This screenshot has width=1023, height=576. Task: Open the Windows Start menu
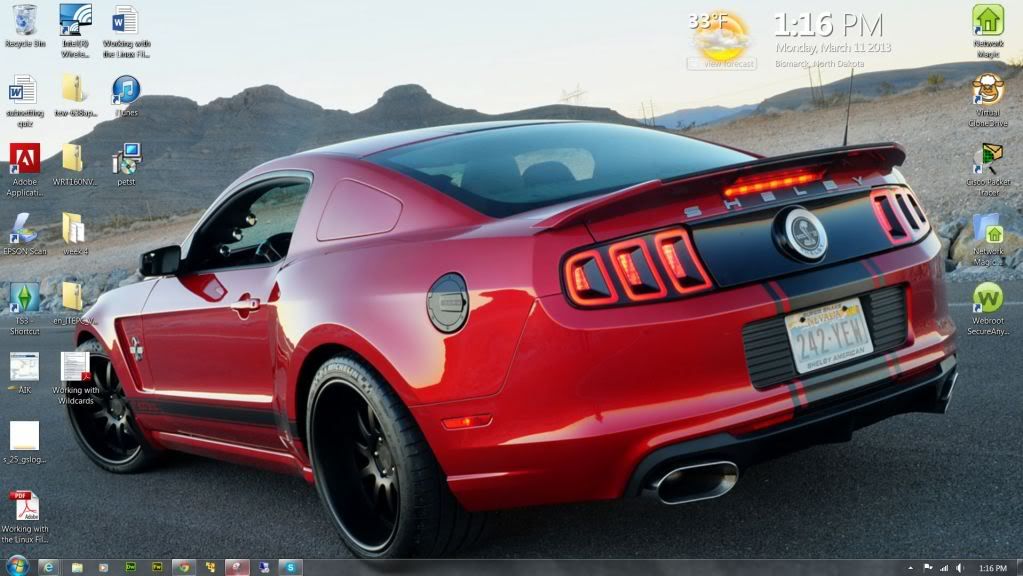(16, 566)
